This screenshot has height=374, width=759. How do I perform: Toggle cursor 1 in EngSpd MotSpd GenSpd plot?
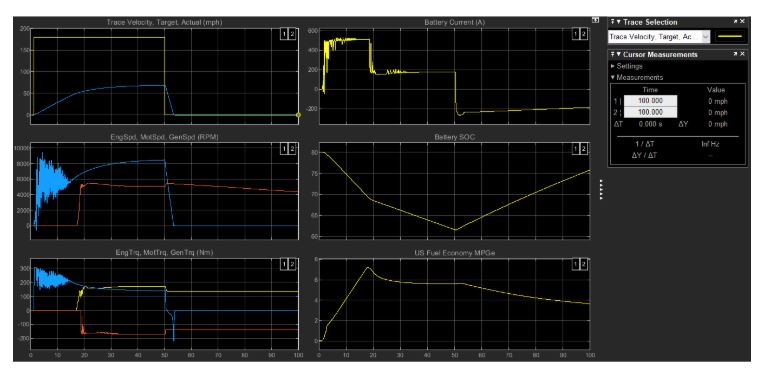(285, 149)
